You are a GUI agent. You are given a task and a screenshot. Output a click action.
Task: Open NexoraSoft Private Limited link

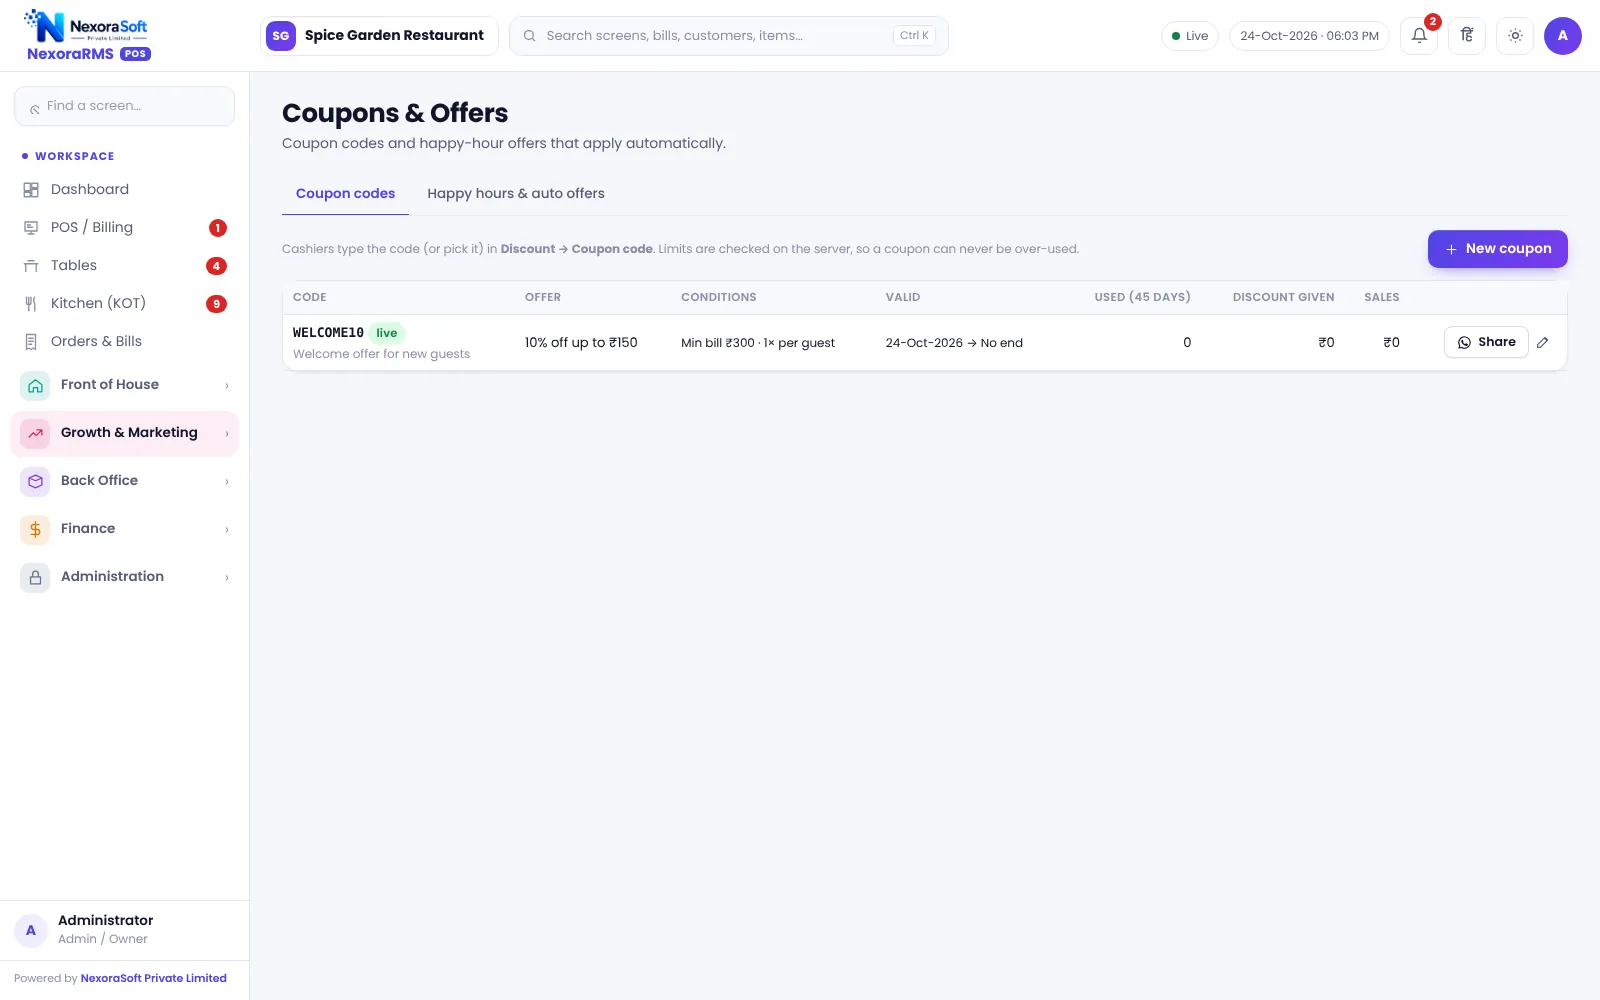tap(154, 978)
